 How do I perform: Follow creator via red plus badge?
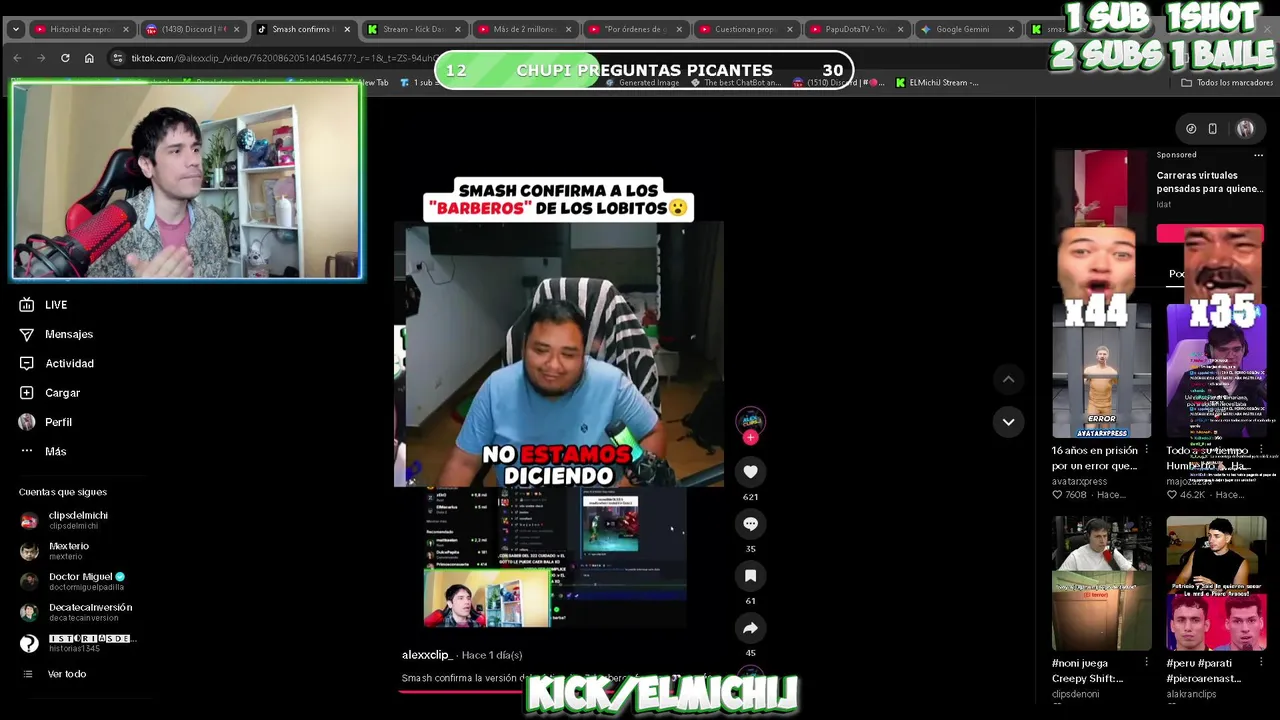[x=751, y=437]
